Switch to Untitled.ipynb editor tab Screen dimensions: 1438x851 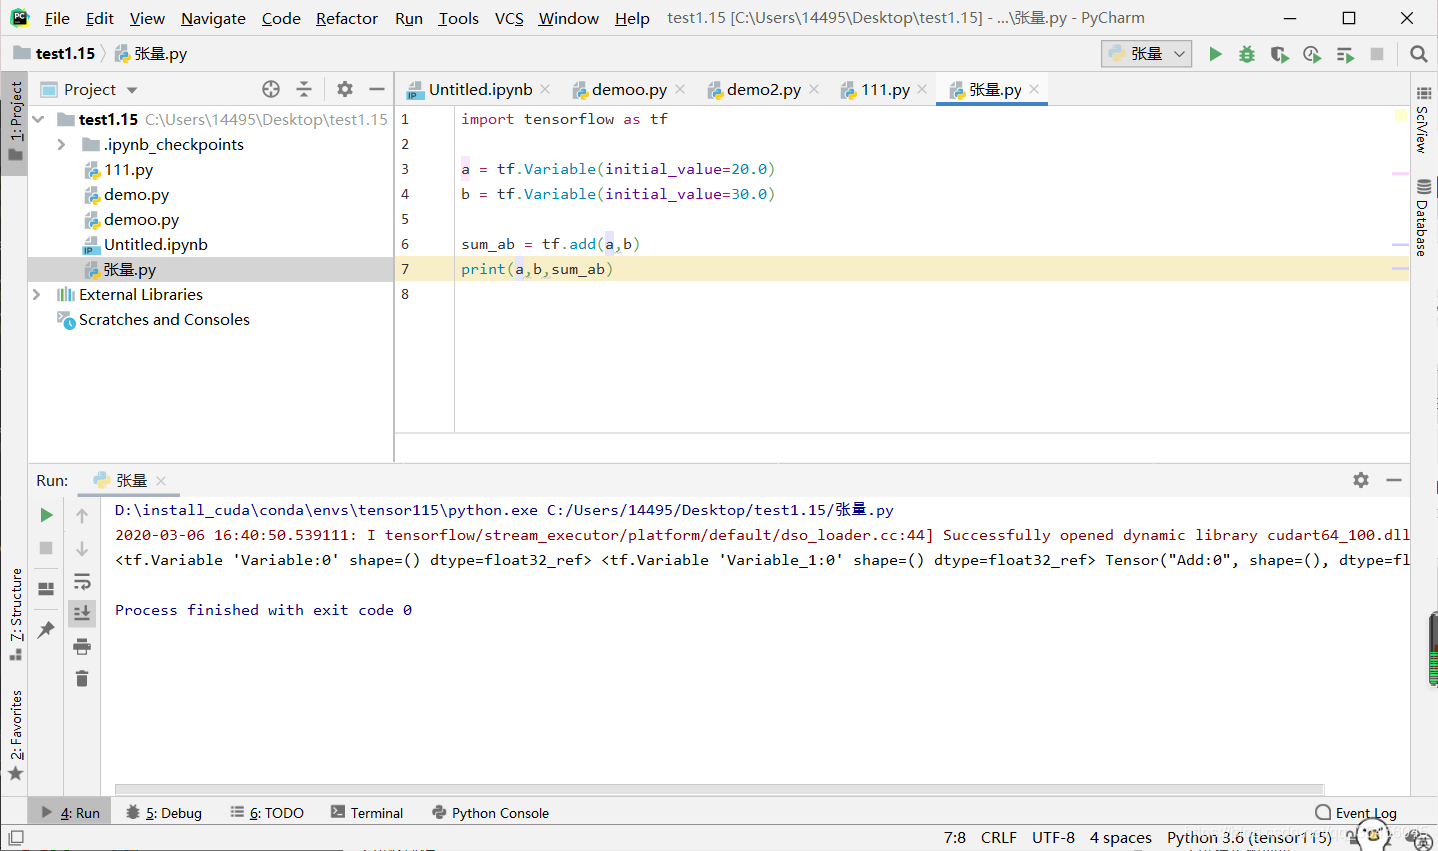tap(481, 89)
